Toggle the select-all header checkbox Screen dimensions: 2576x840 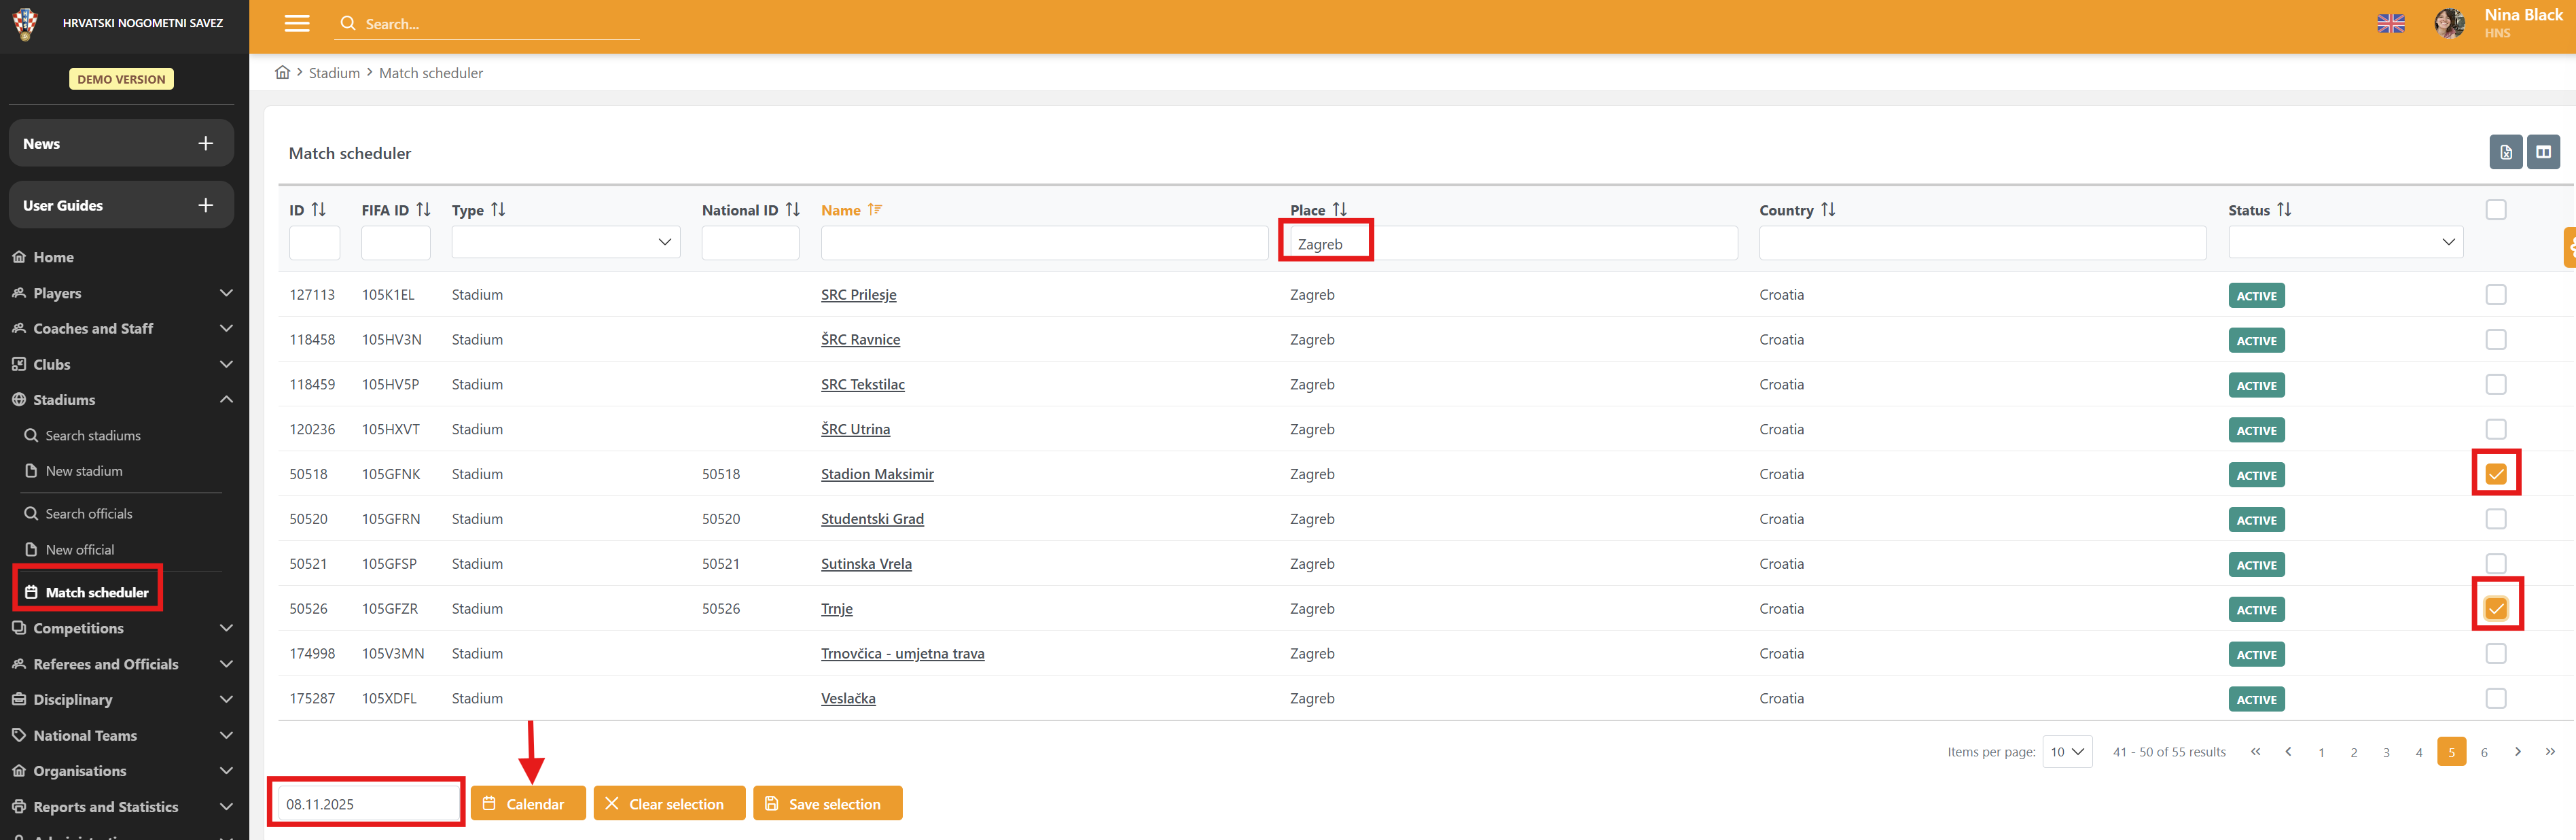point(2495,209)
